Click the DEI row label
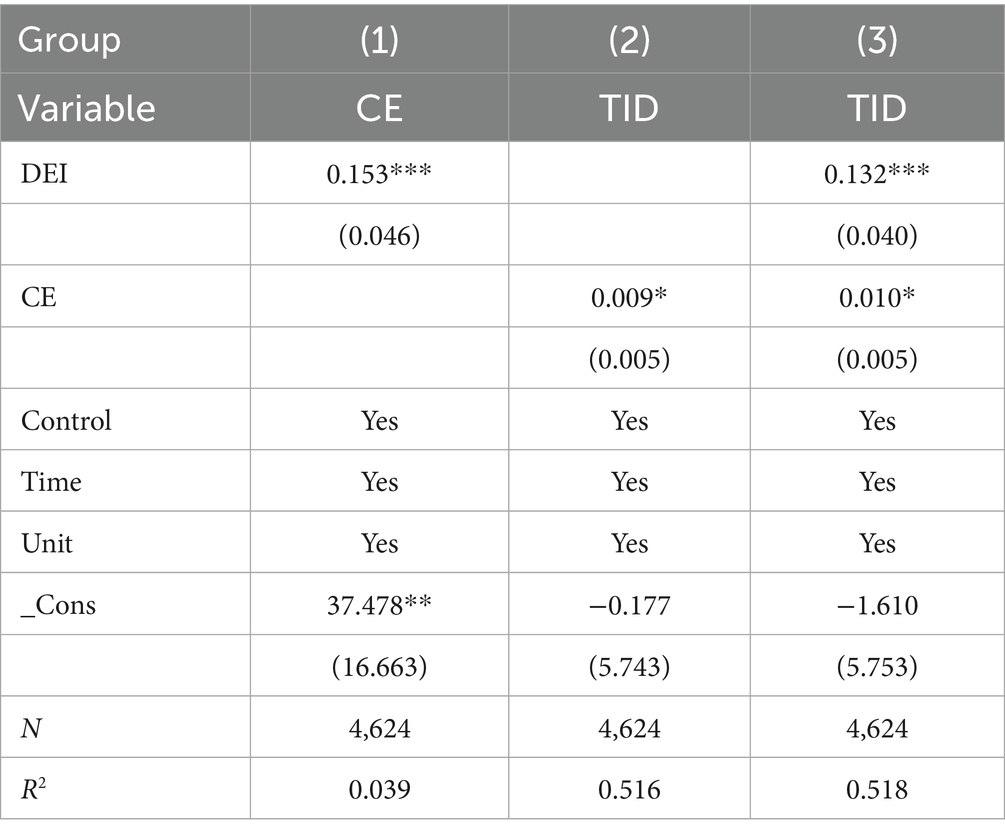 click(45, 172)
